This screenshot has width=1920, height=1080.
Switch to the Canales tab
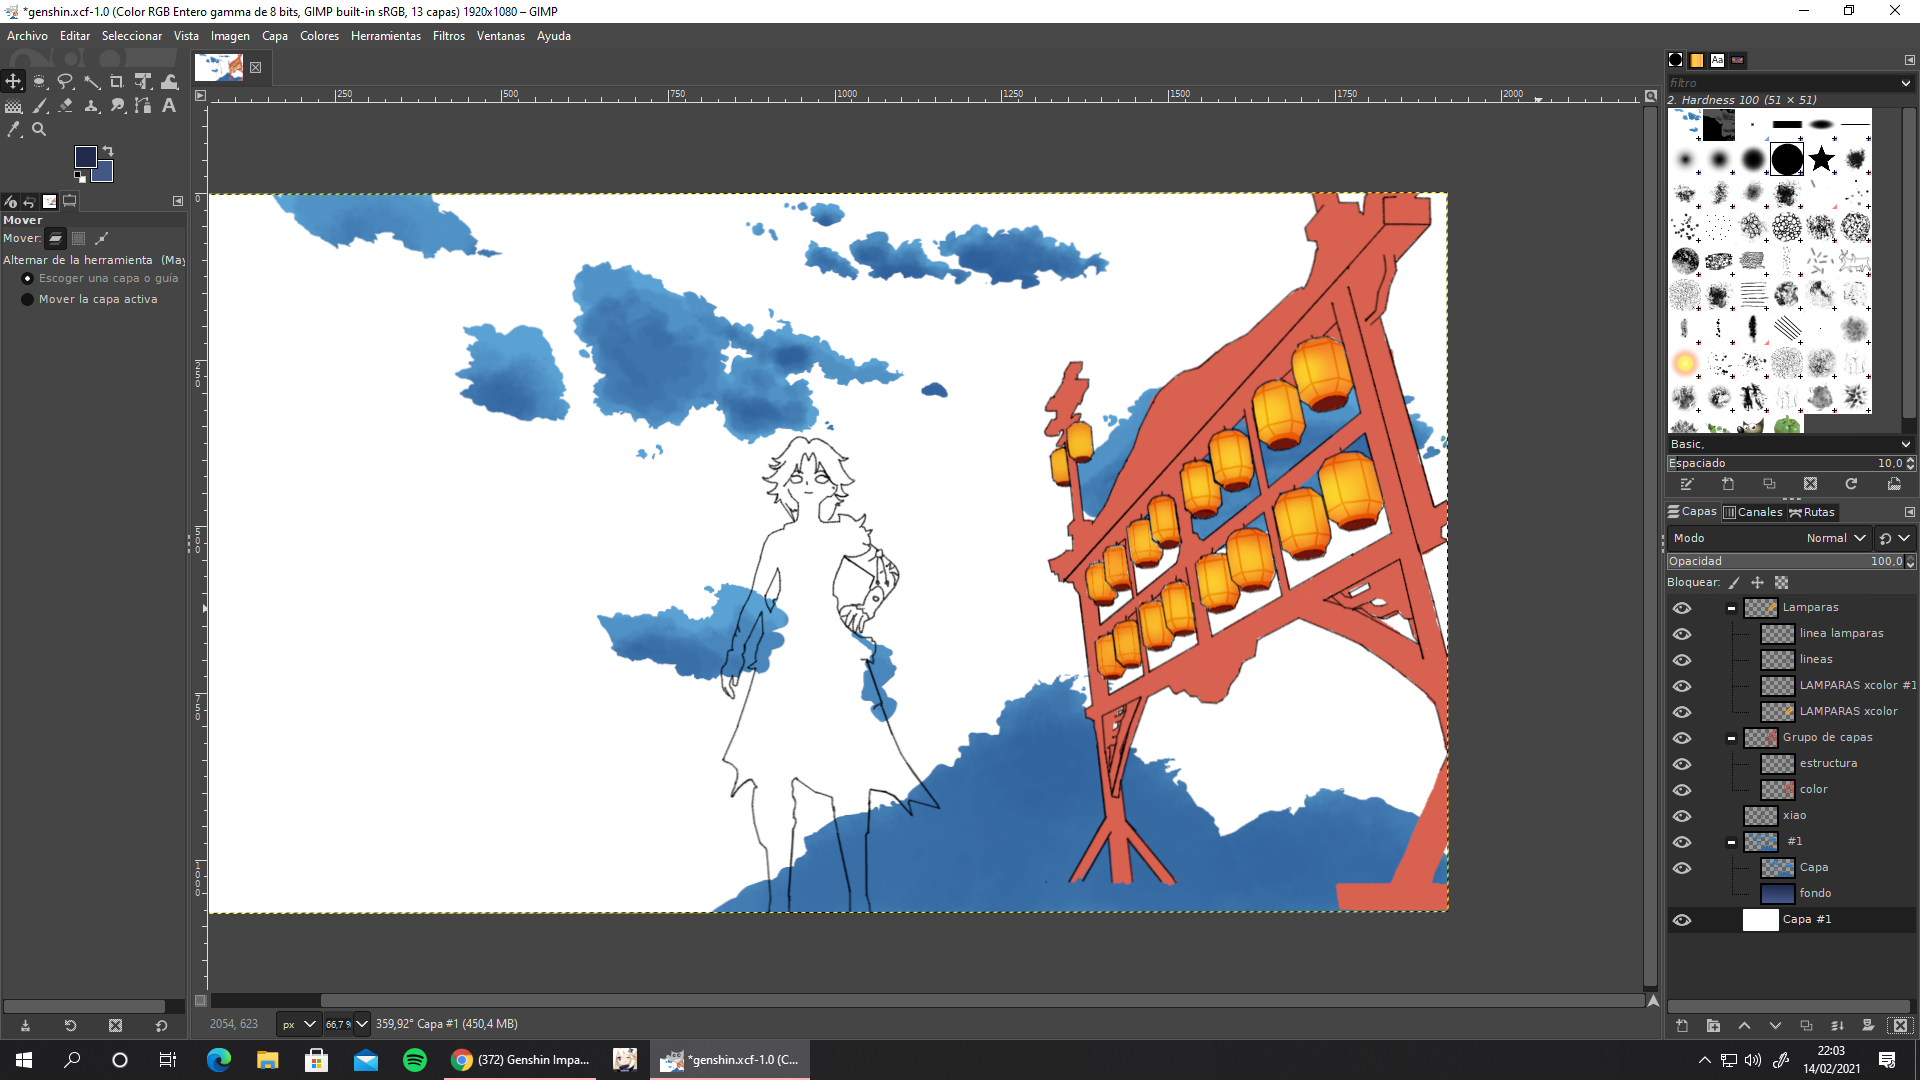coord(1753,512)
